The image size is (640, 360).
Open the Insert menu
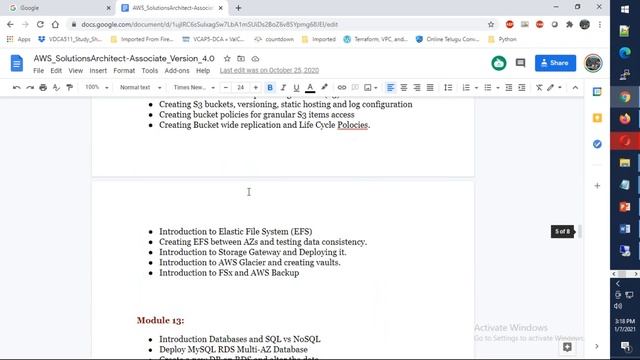(x=98, y=71)
